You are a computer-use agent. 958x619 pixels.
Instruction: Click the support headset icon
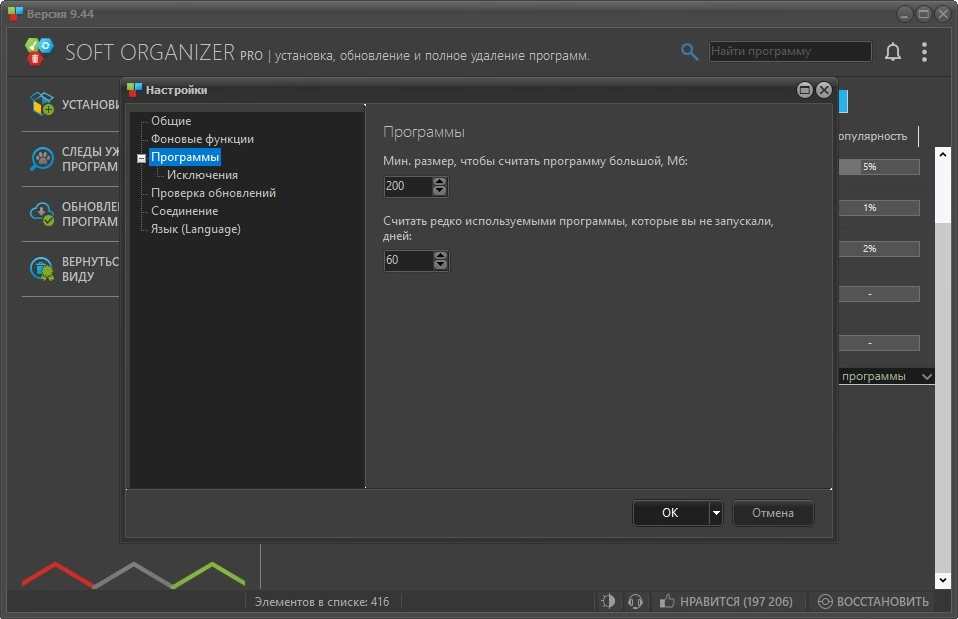coord(635,601)
